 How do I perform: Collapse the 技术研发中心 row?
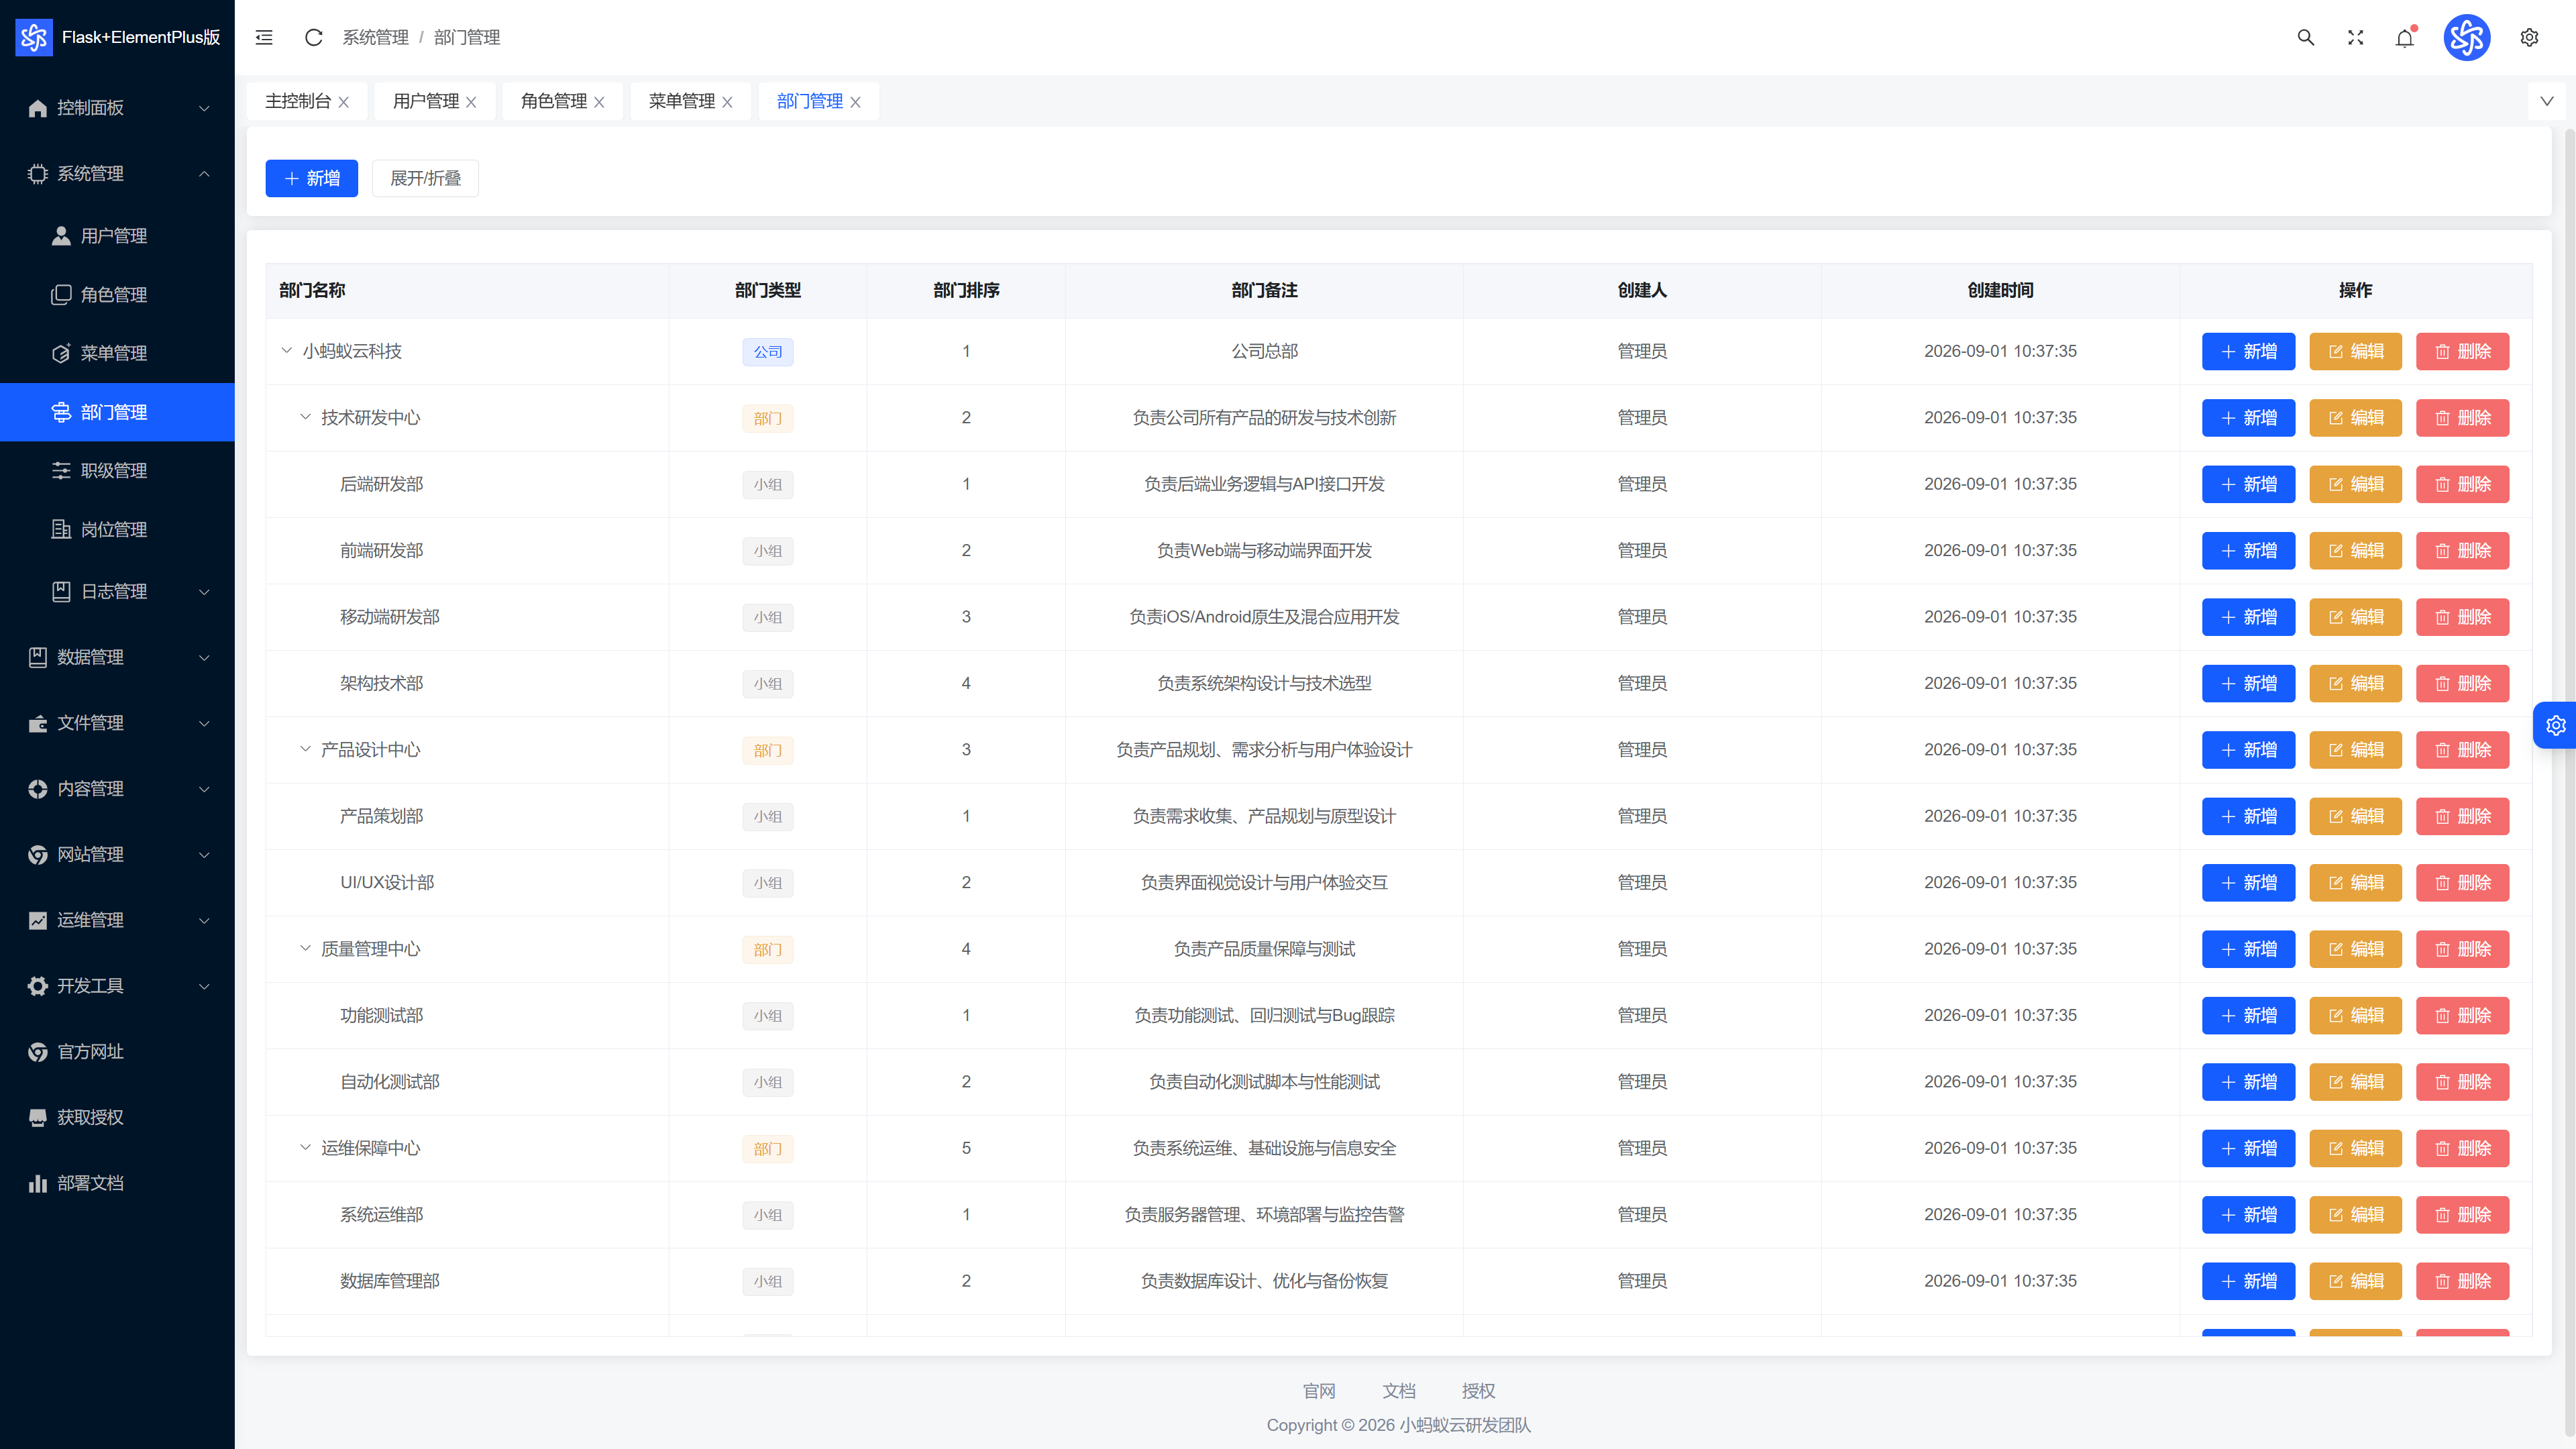(x=305, y=417)
